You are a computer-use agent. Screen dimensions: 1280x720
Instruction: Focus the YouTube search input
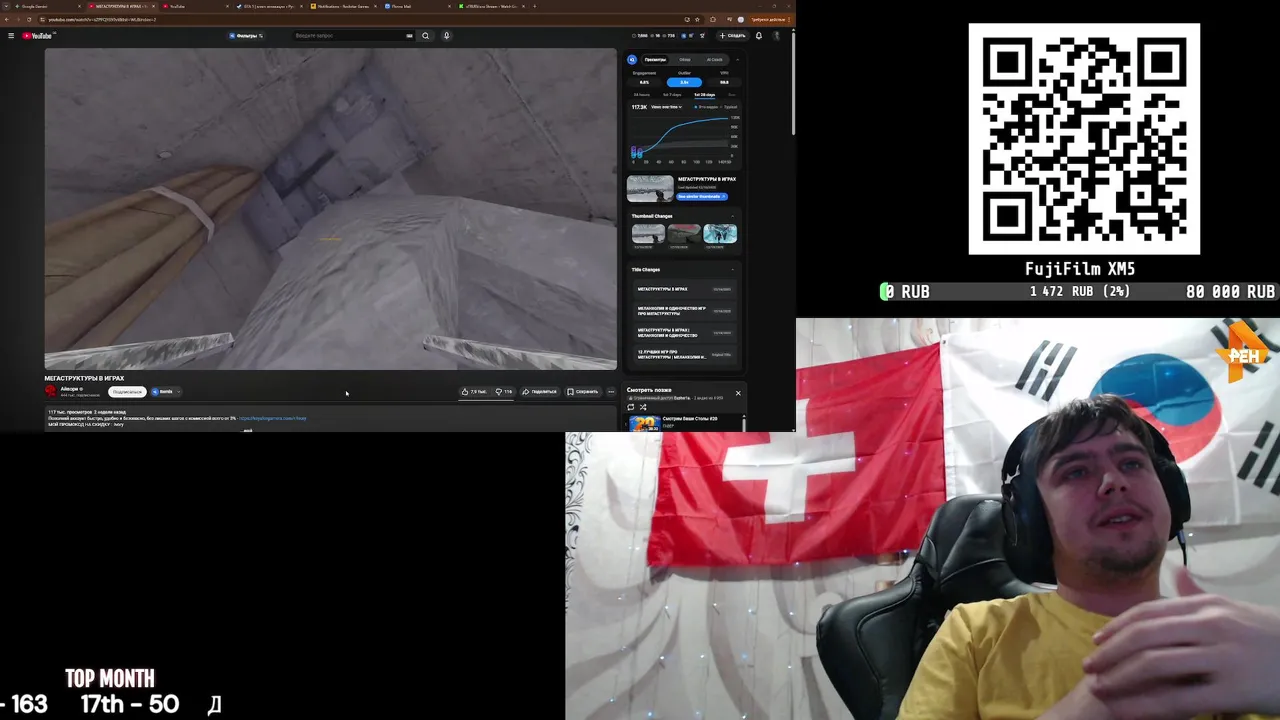348,36
